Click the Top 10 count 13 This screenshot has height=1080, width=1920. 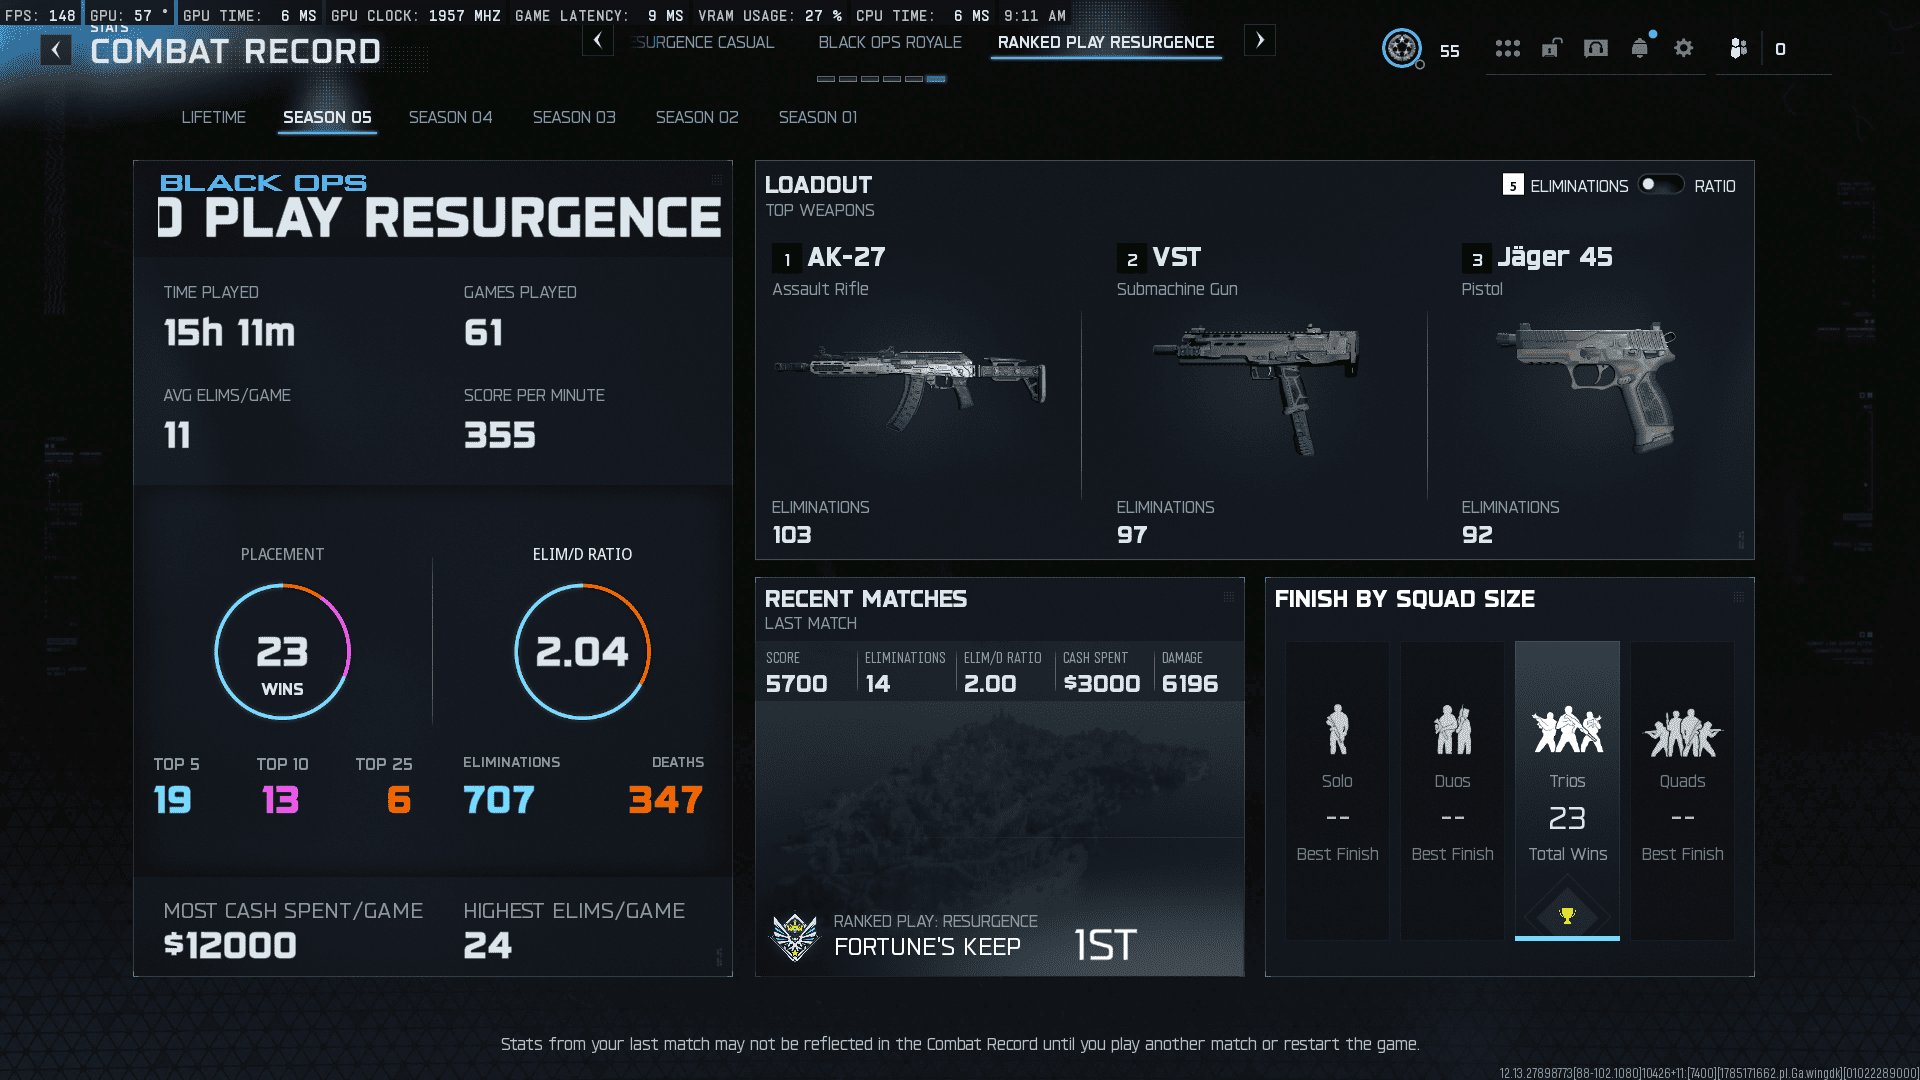[x=281, y=799]
